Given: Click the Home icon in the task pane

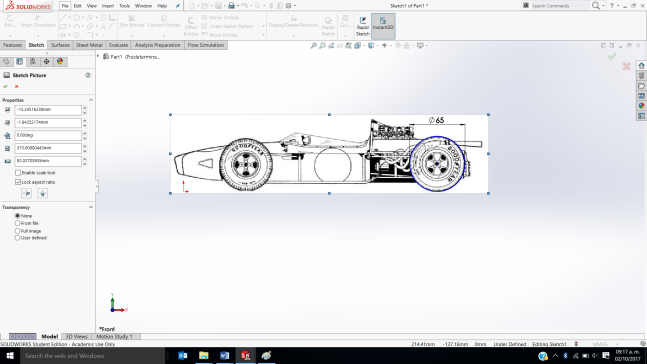Looking at the screenshot, I should pyautogui.click(x=641, y=66).
